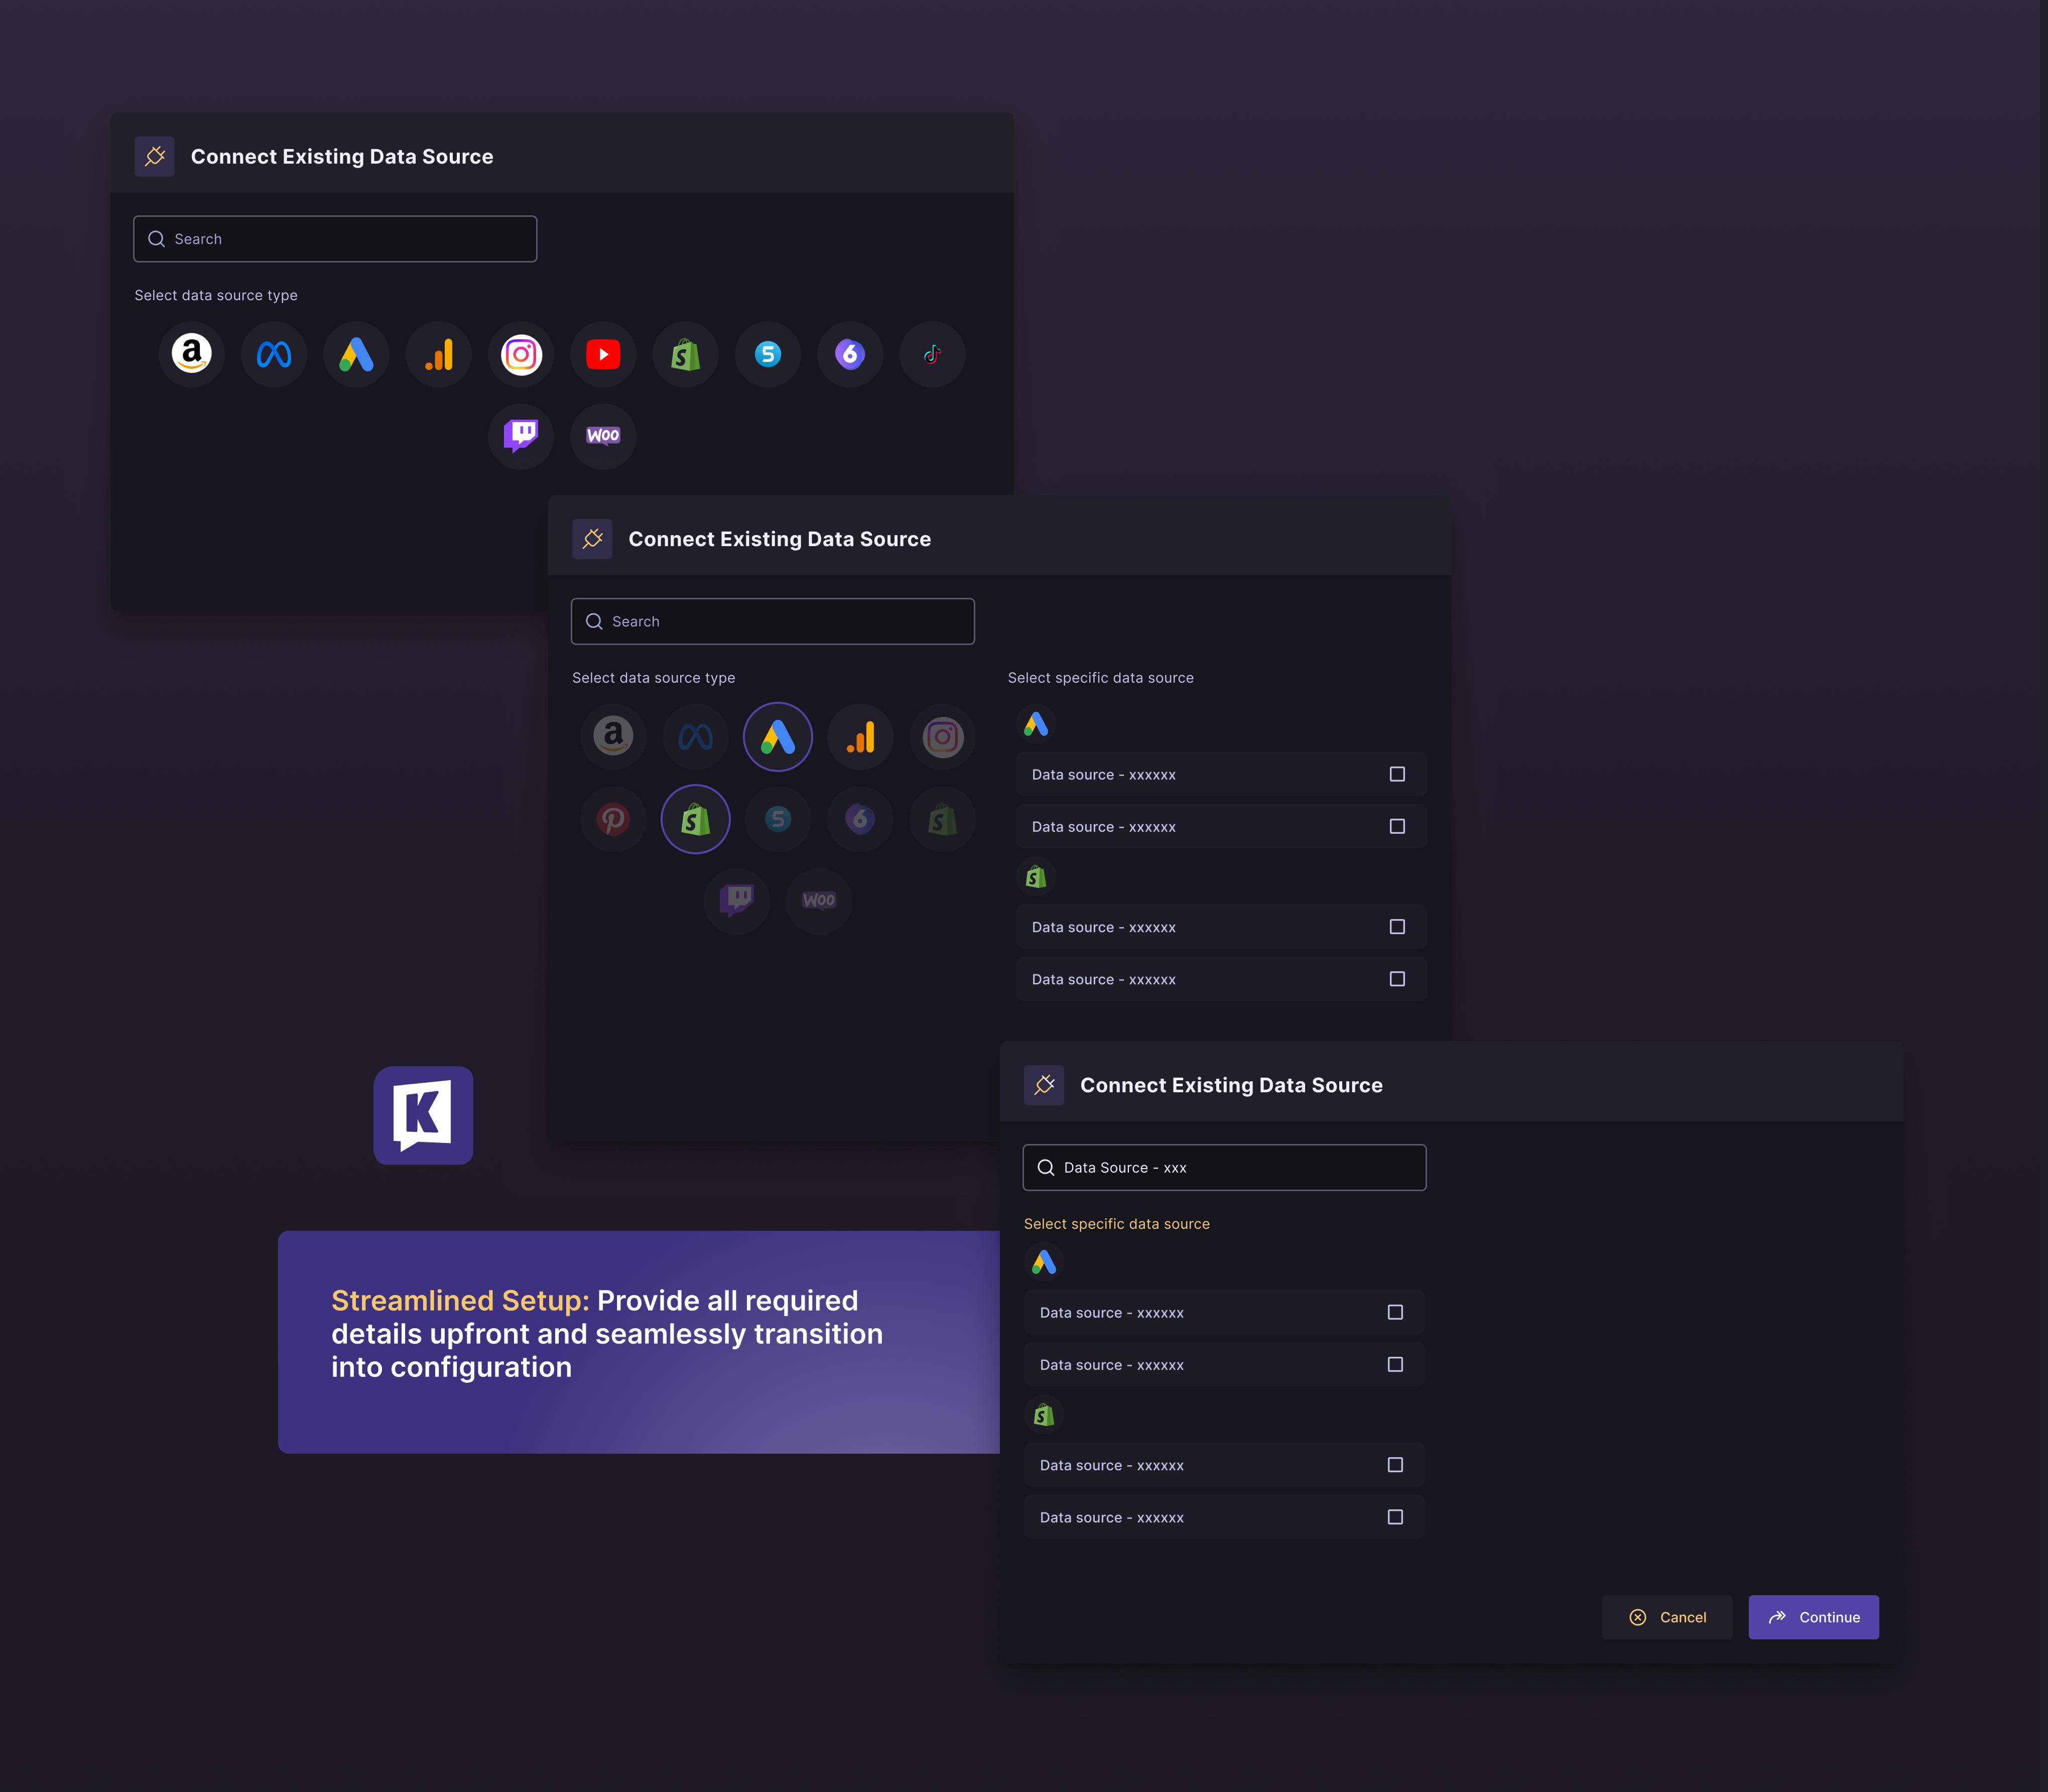Click the K app logo

(422, 1114)
